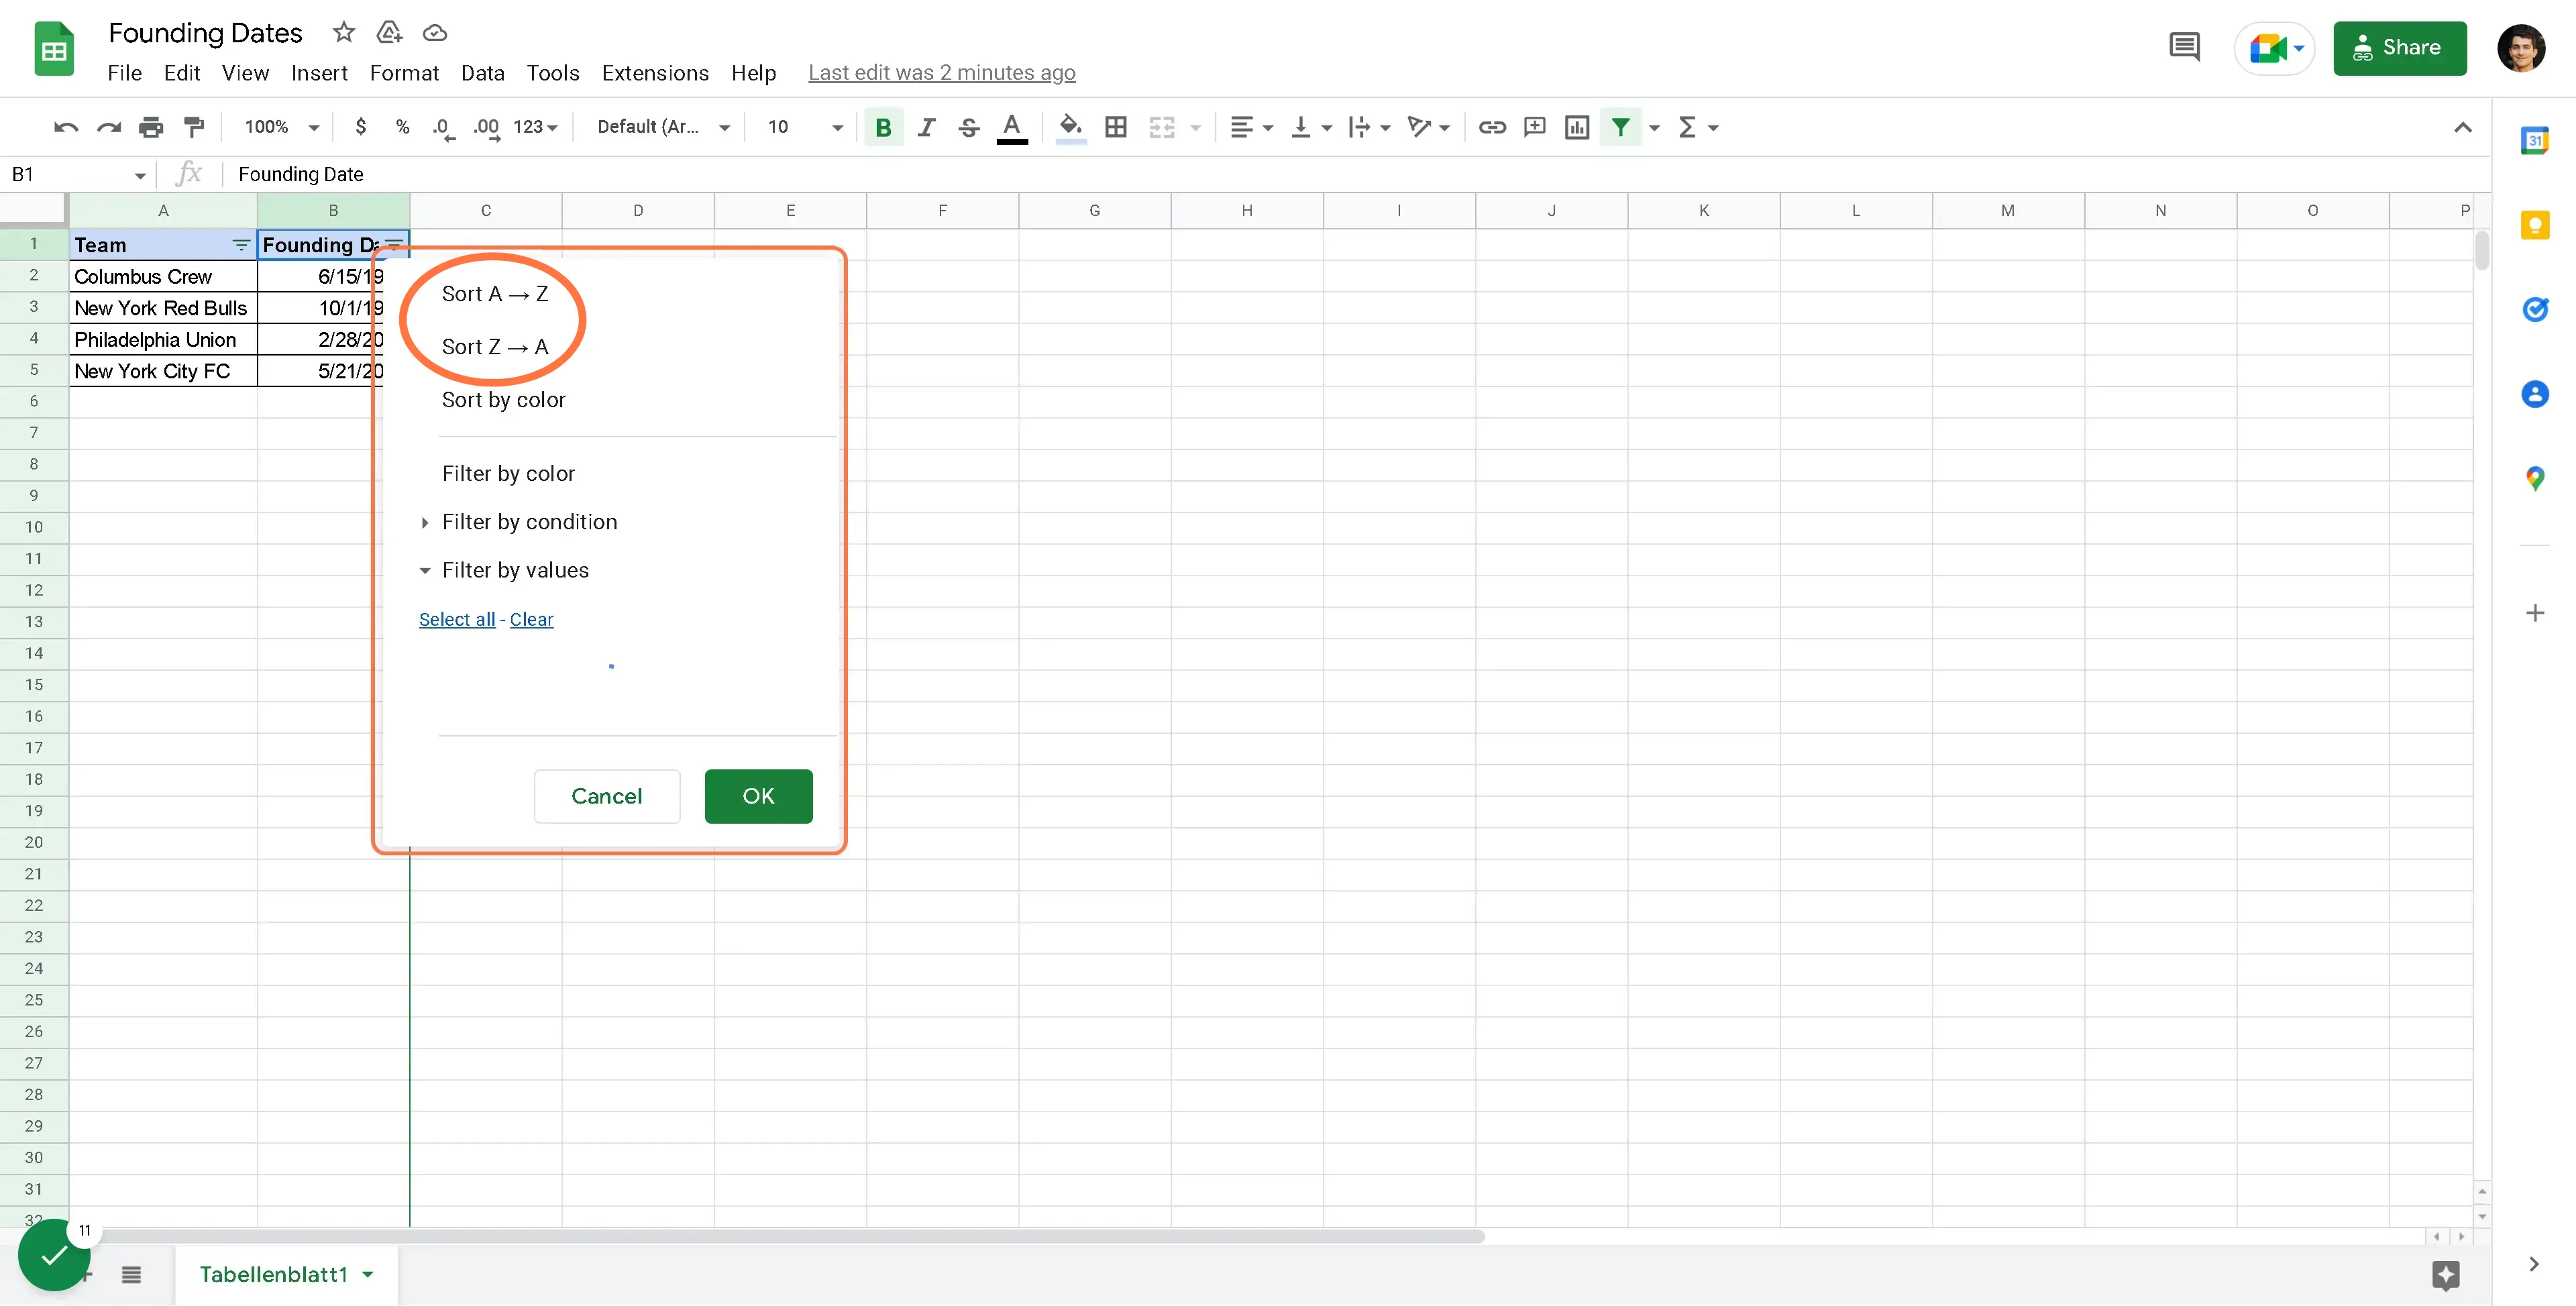Viewport: 2576px width, 1306px height.
Task: Open the Borders tool
Action: click(x=1116, y=127)
